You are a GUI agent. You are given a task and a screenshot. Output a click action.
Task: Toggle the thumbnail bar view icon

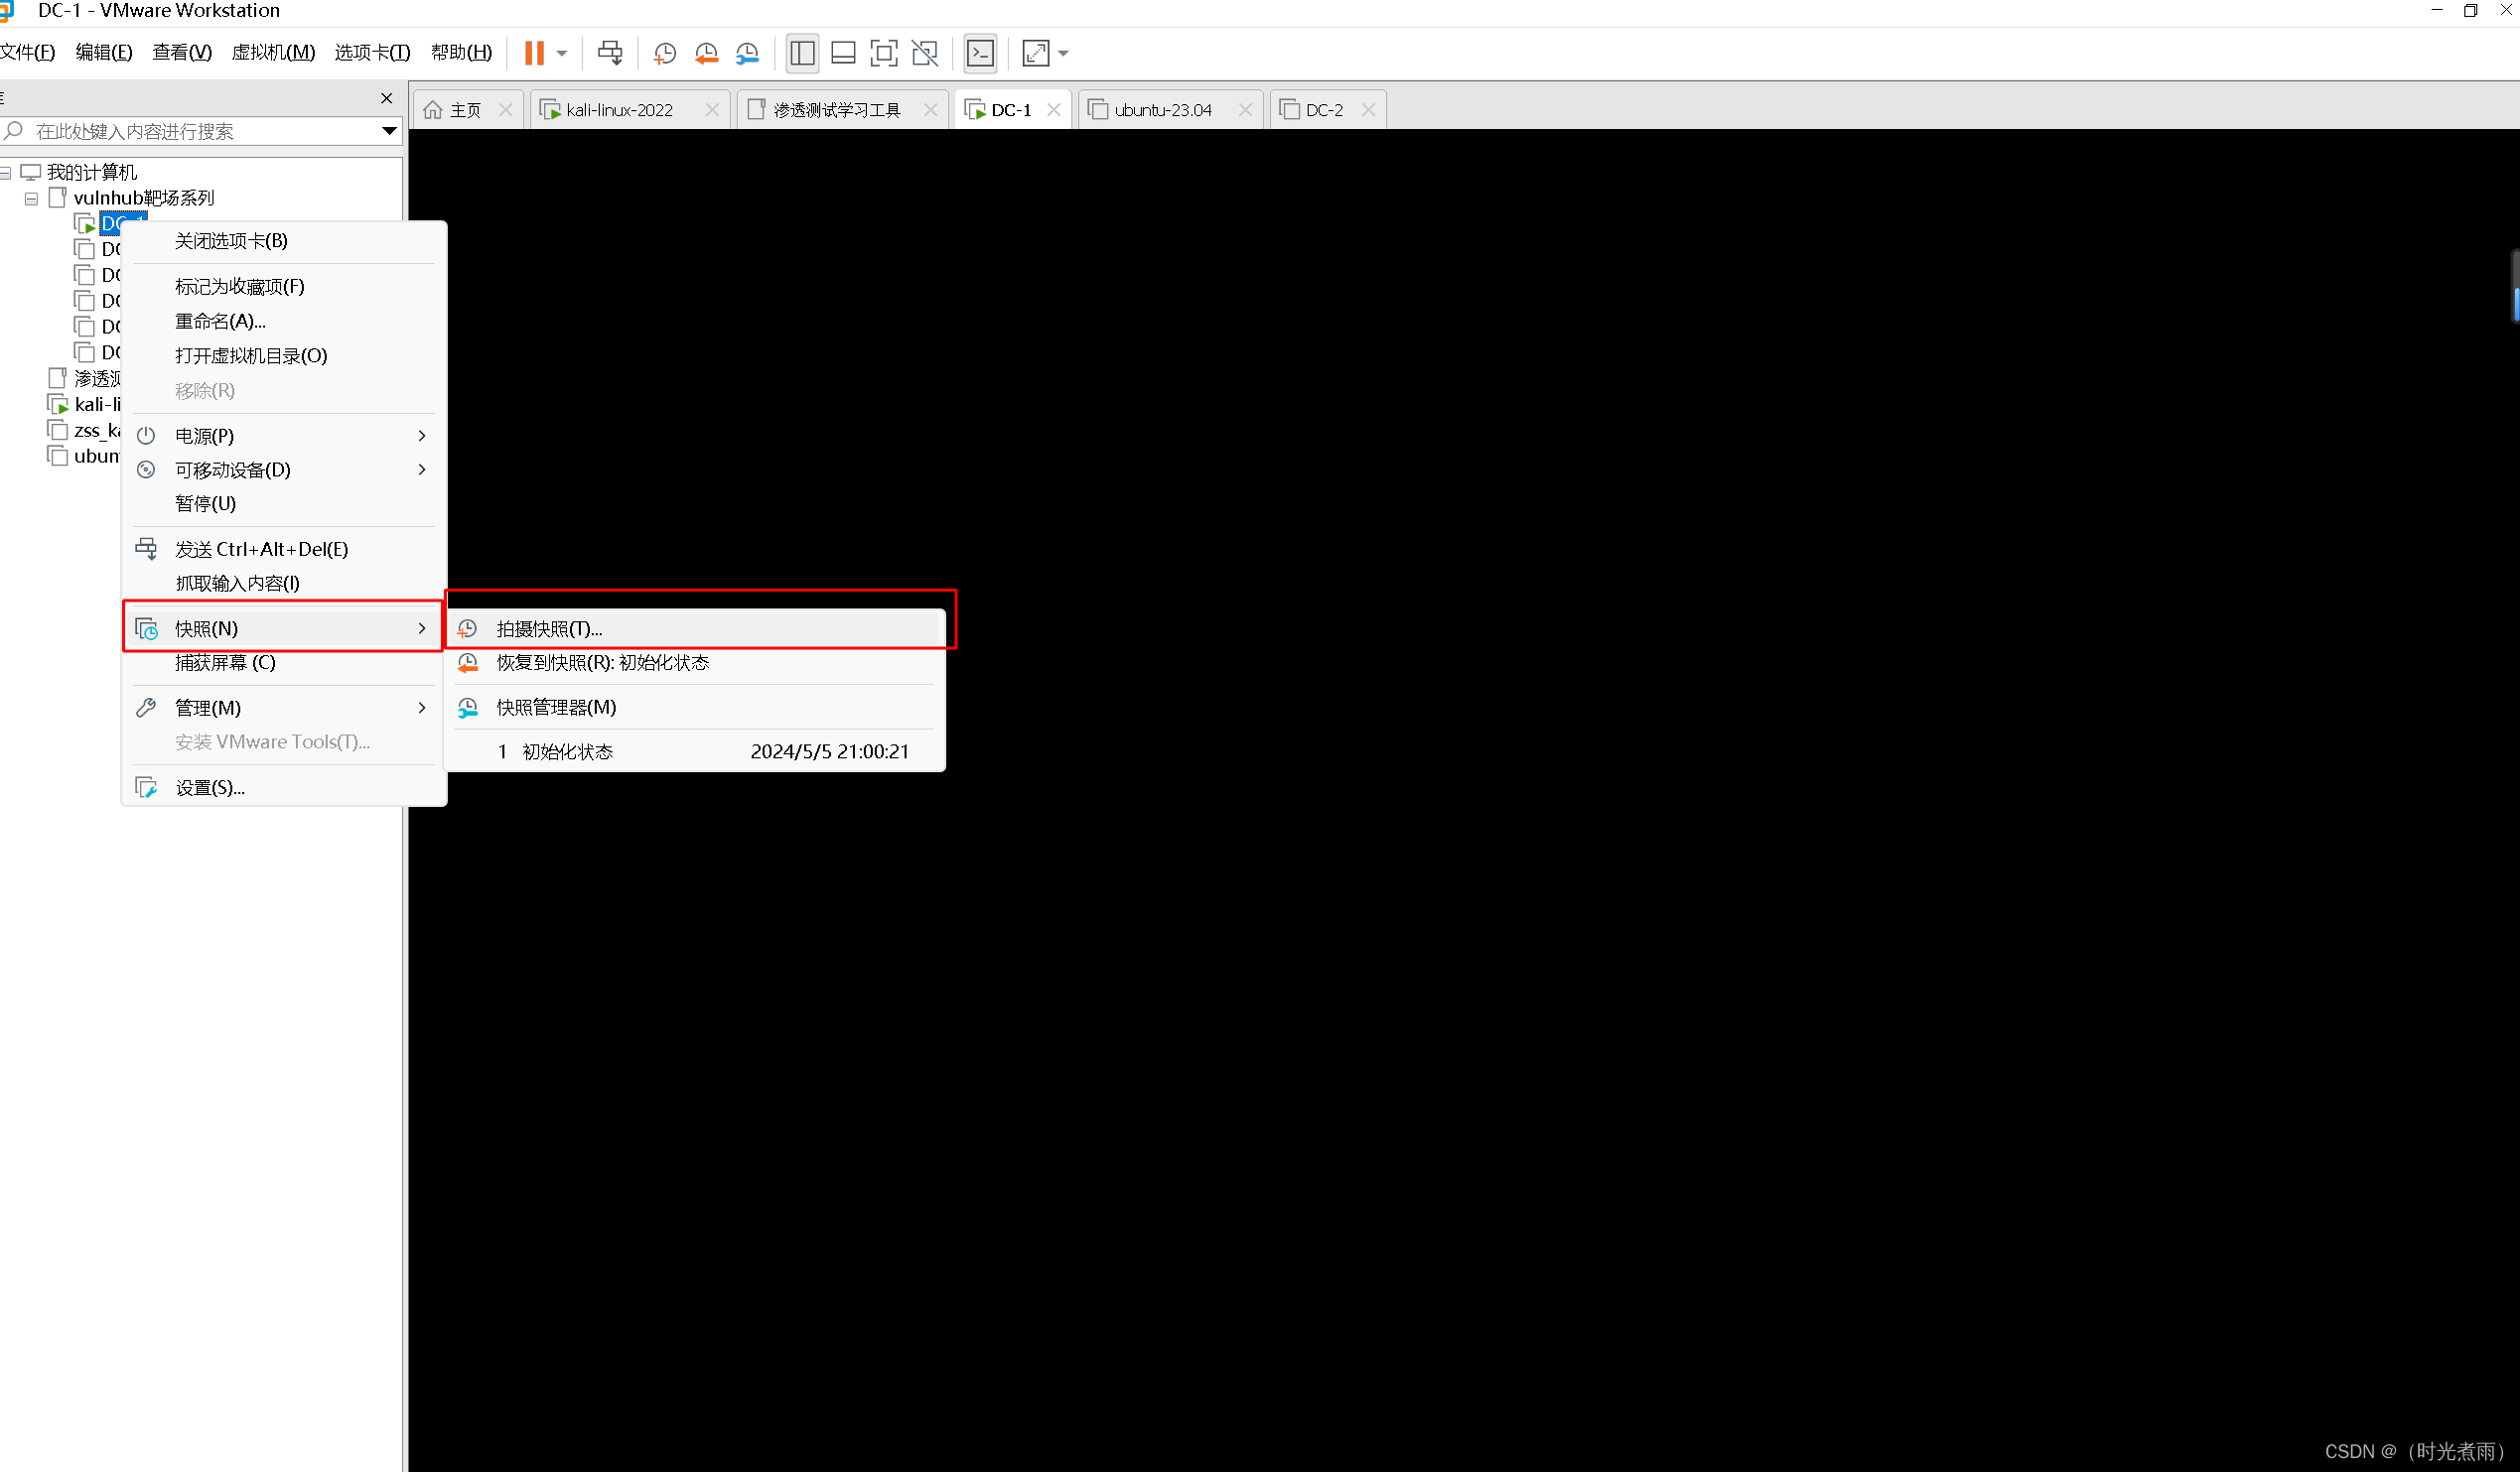tap(843, 53)
